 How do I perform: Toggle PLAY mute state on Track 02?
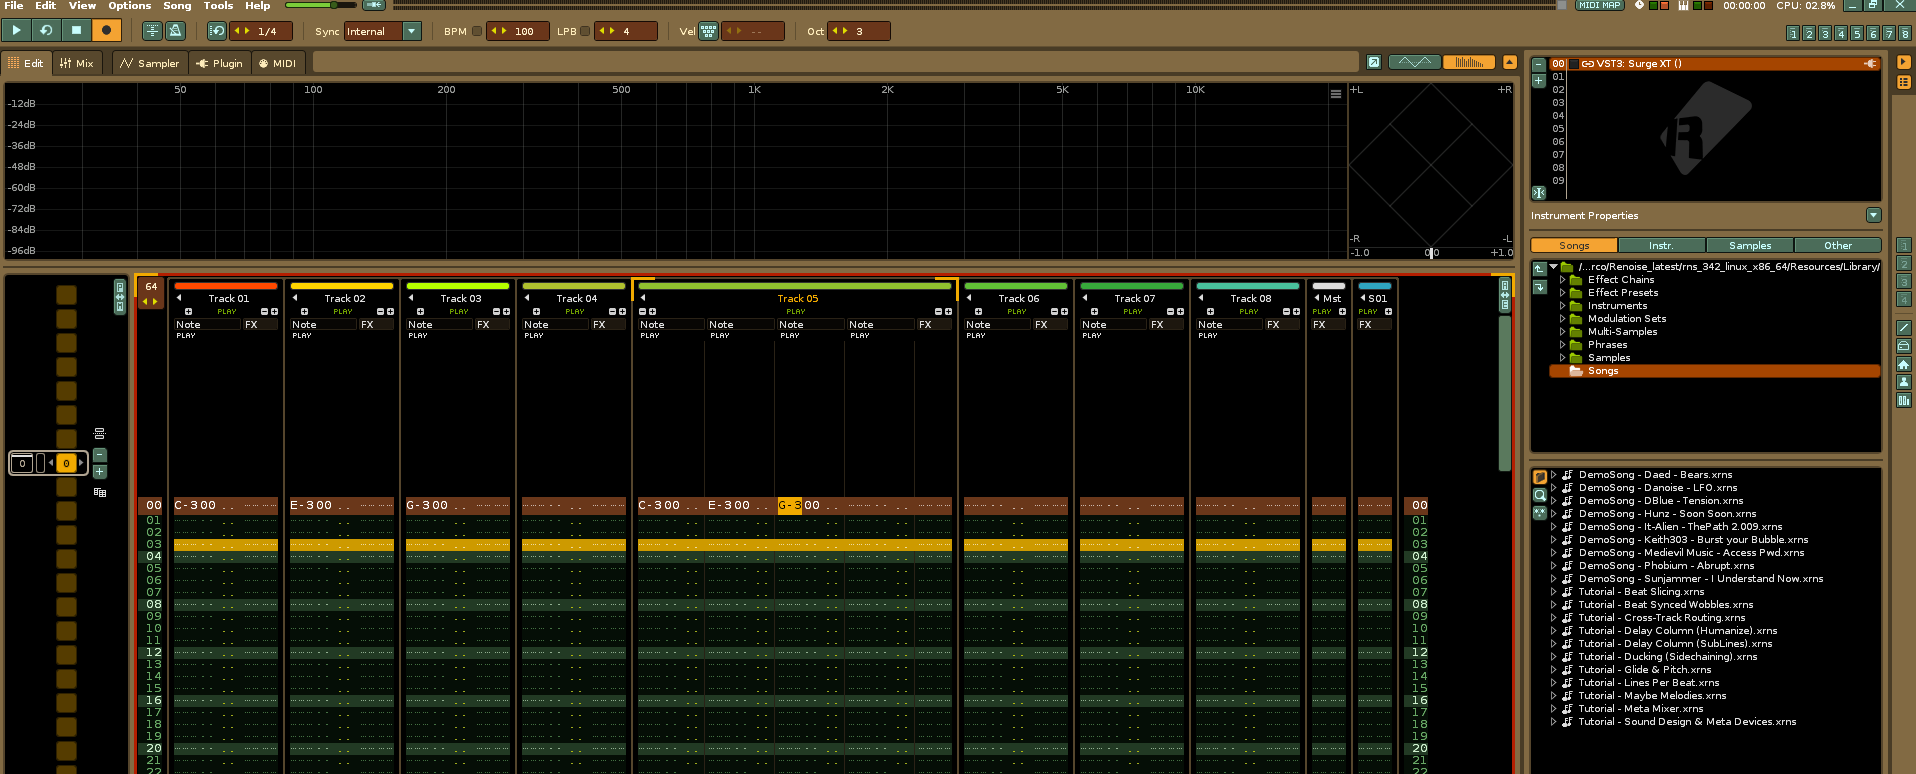[342, 311]
